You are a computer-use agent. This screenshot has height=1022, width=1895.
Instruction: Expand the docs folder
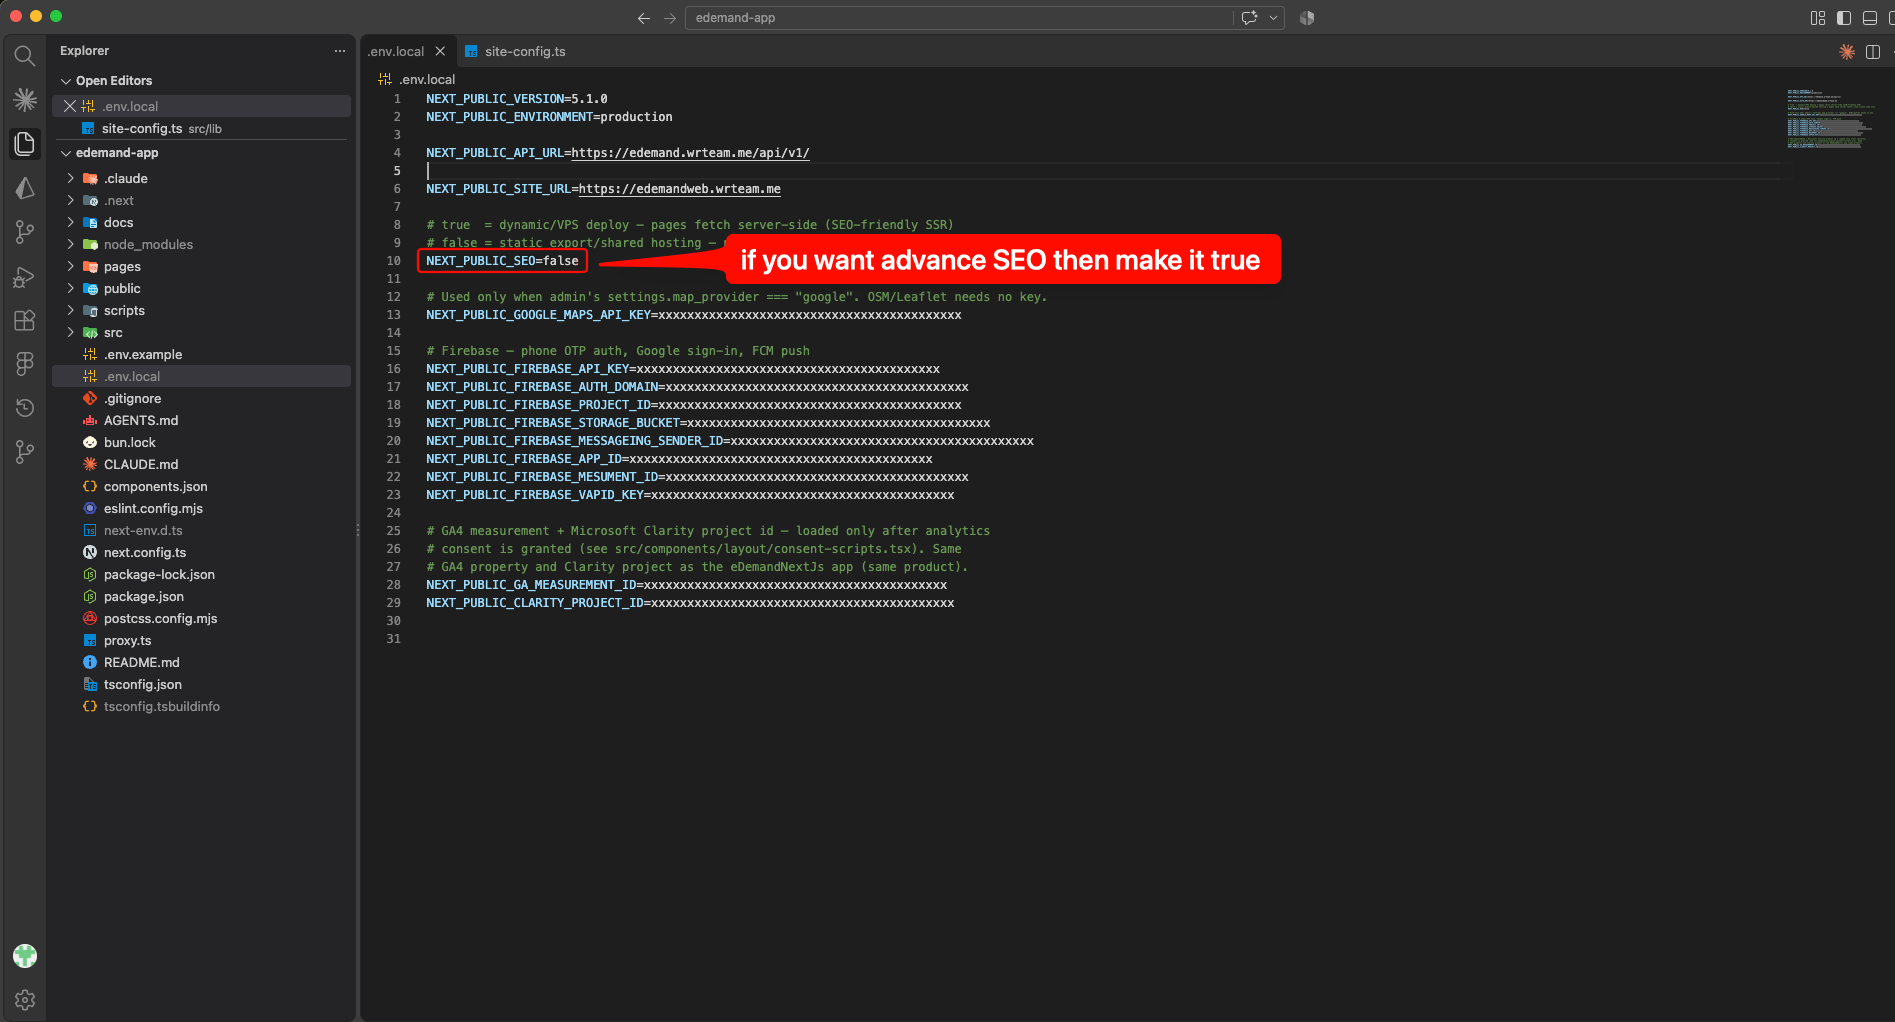70,222
